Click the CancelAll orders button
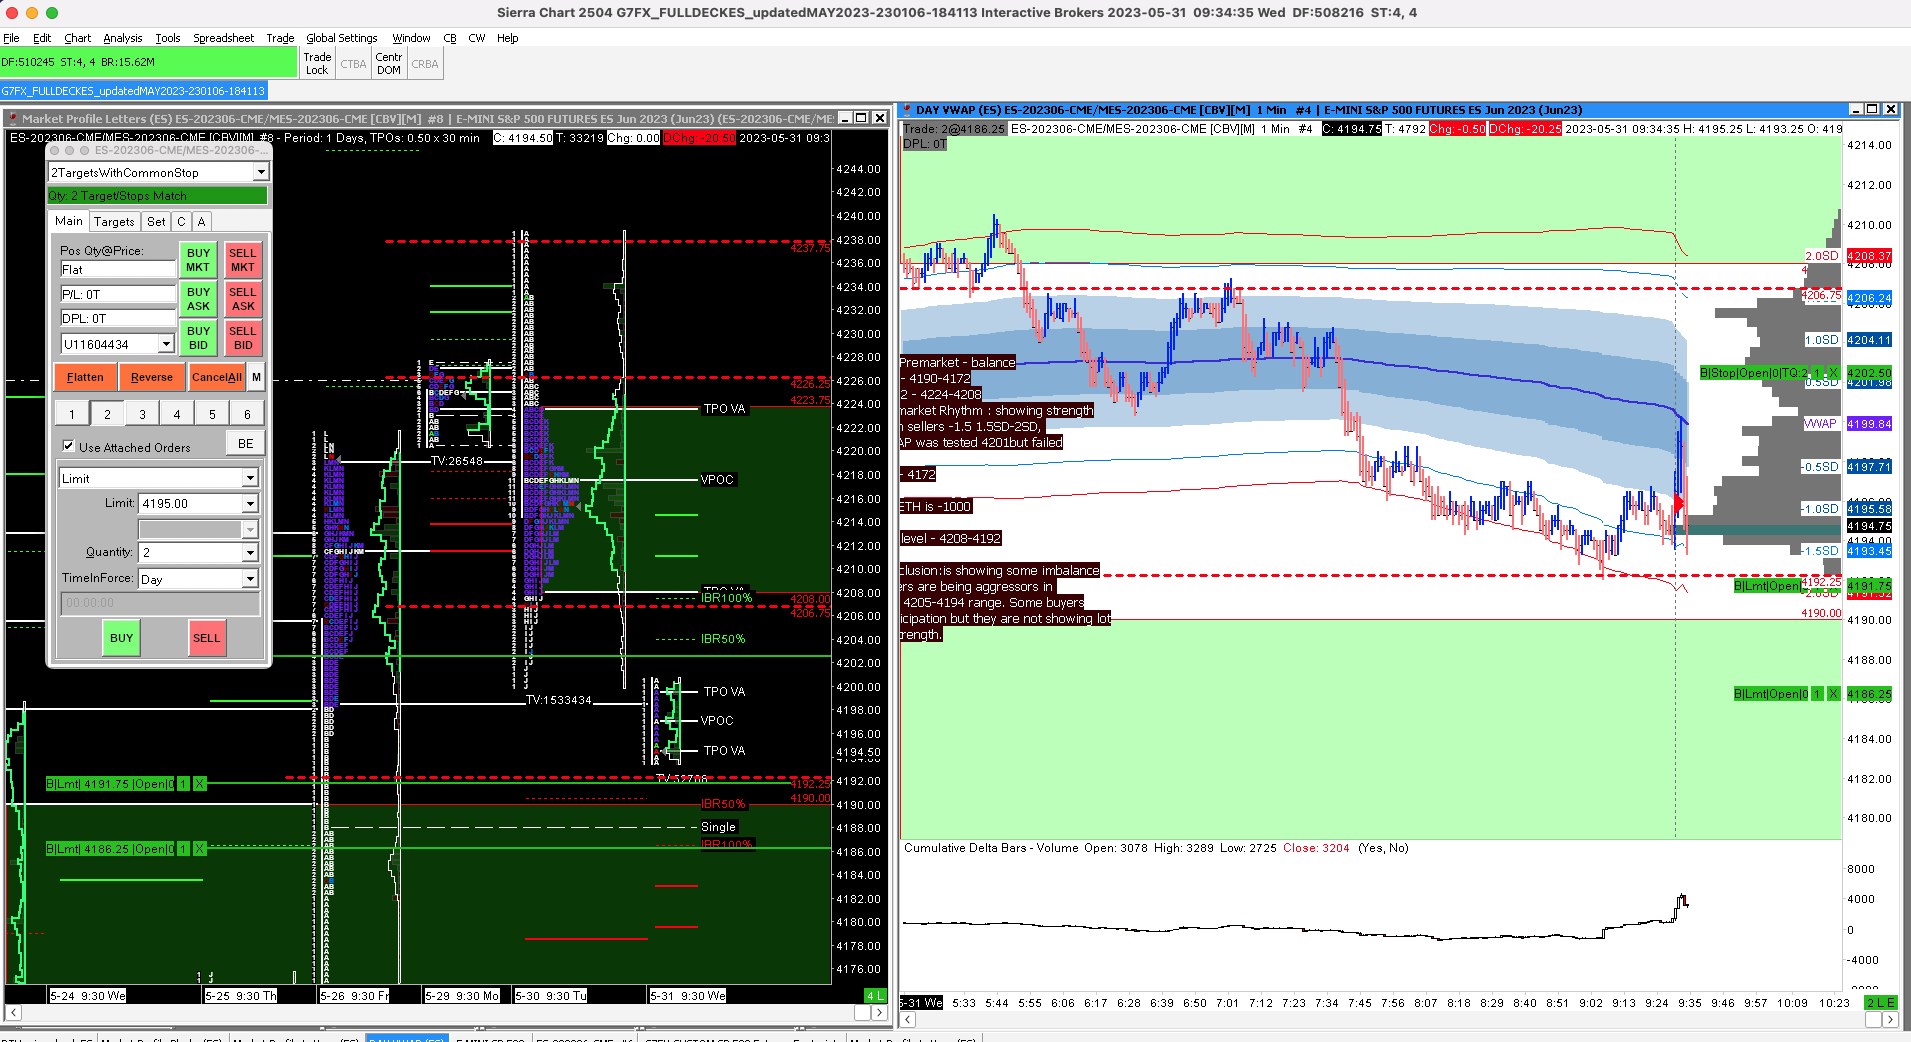The image size is (1911, 1042). click(217, 377)
